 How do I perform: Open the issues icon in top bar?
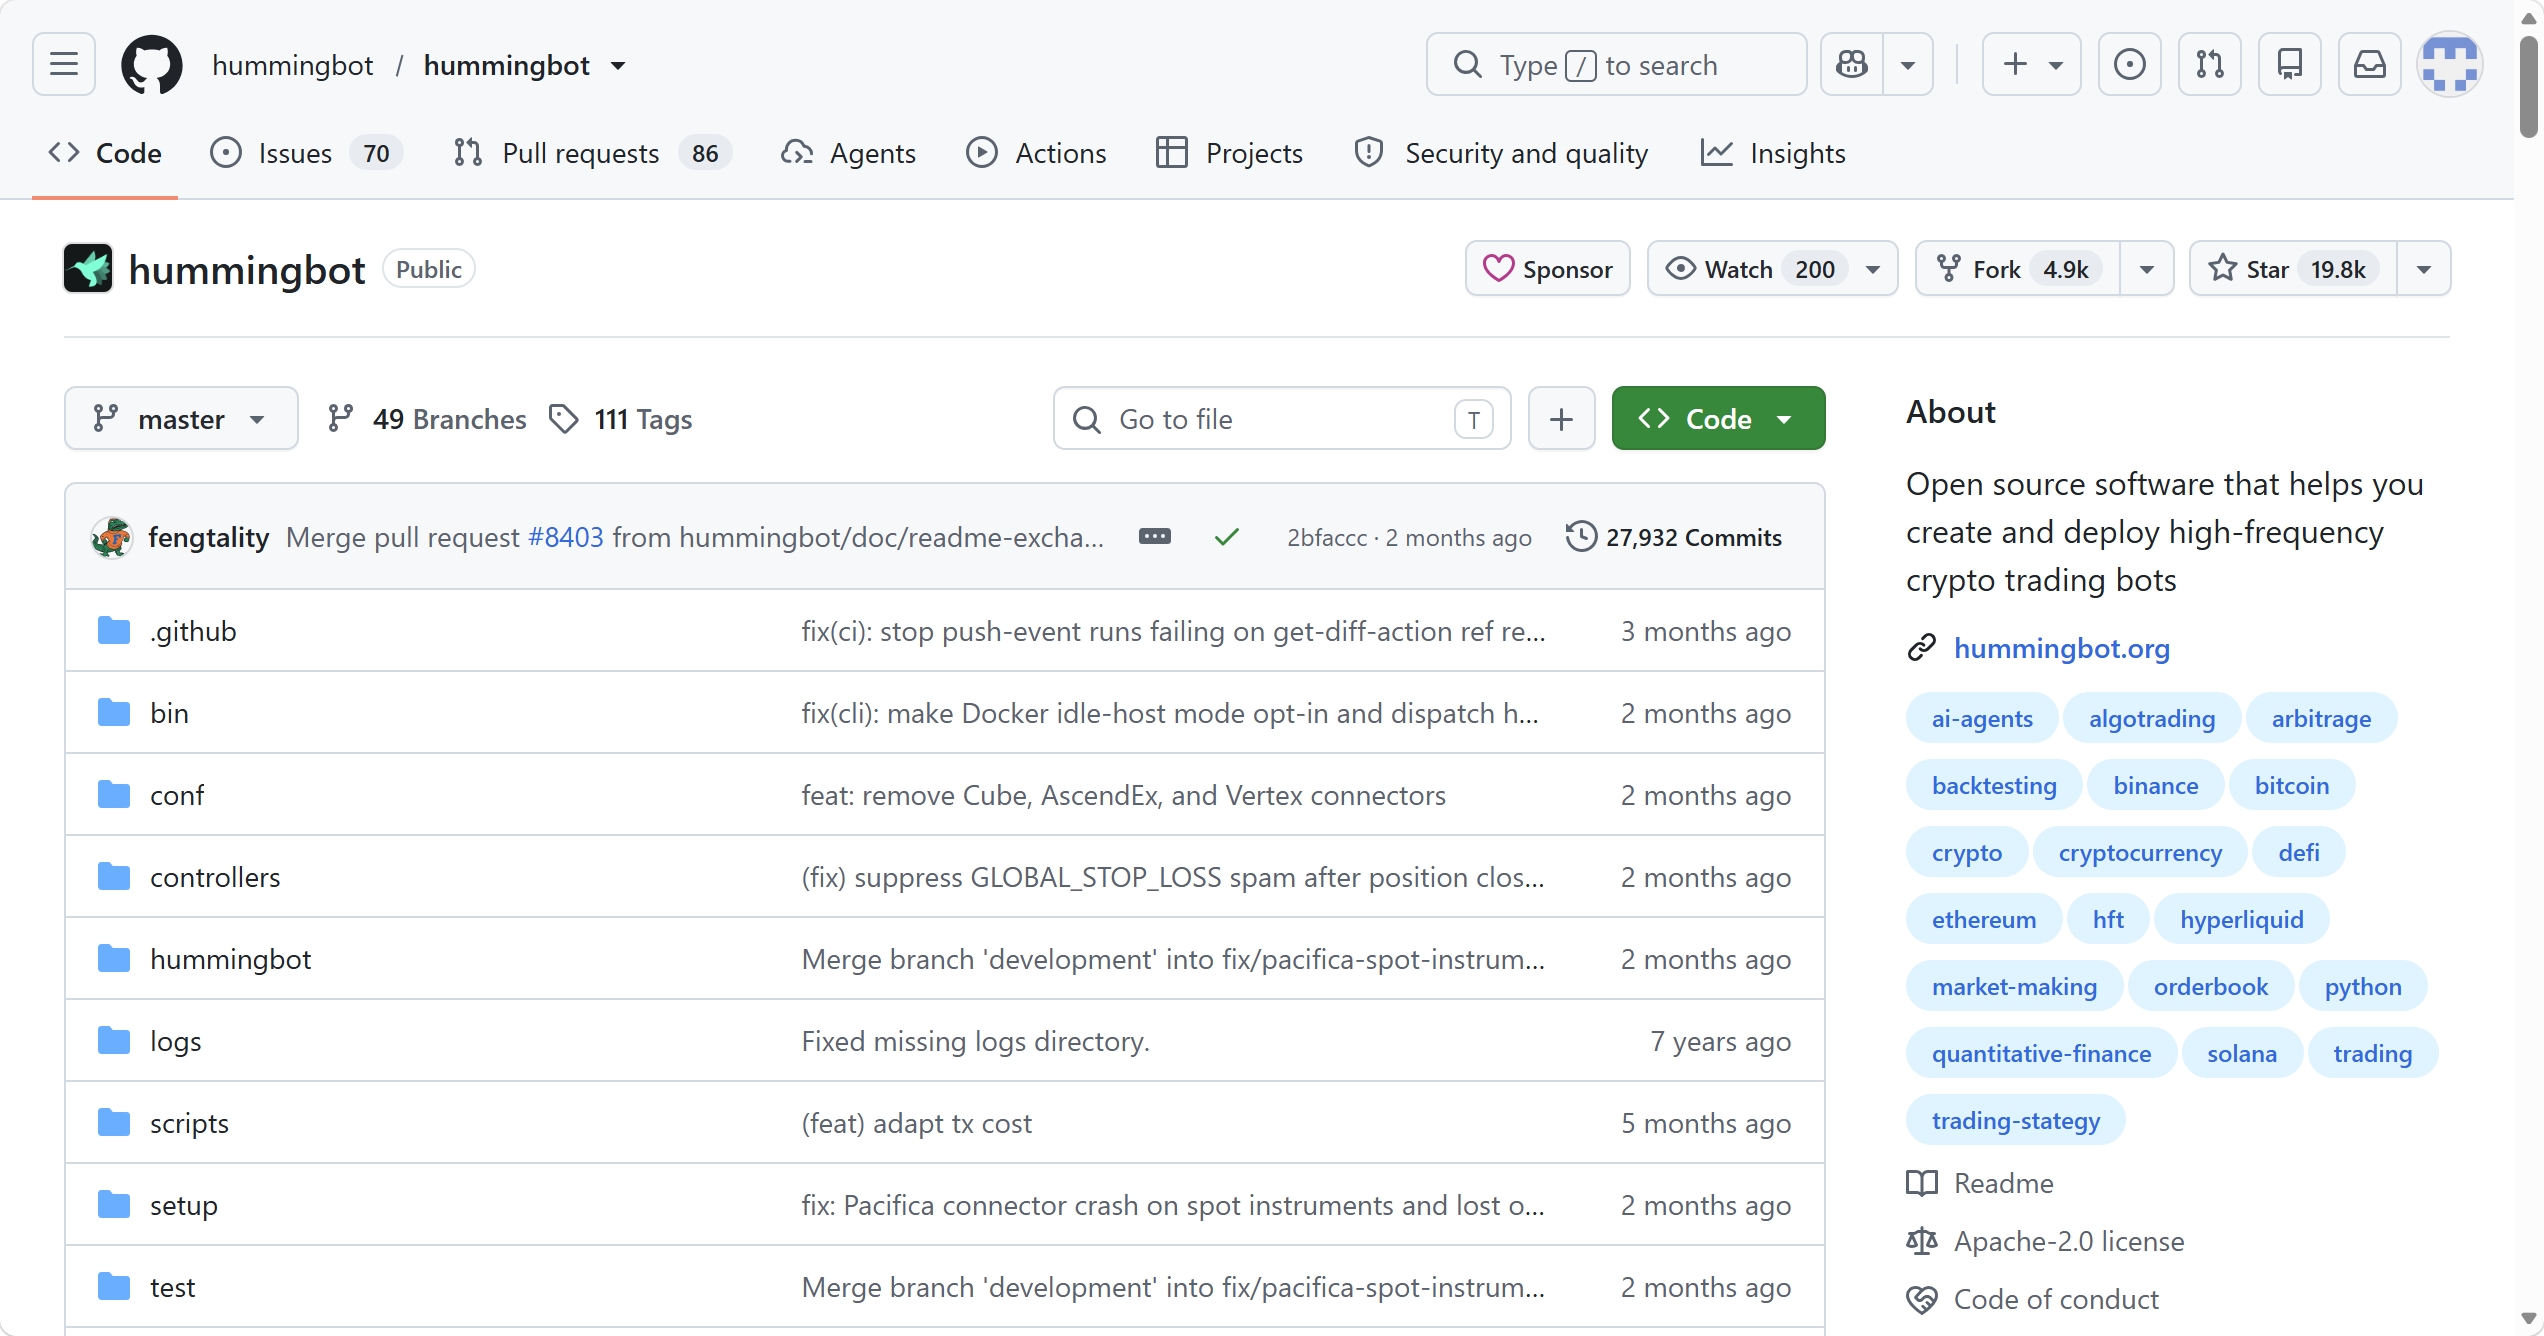tap(2130, 65)
